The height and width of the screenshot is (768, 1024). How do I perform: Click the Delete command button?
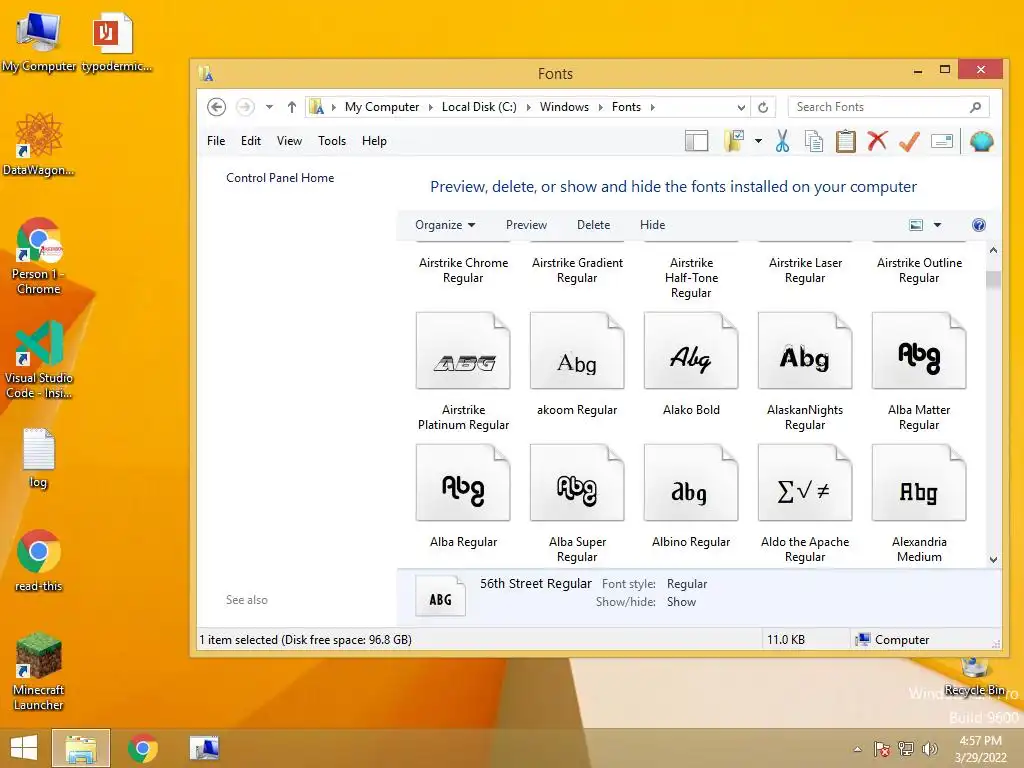pyautogui.click(x=594, y=225)
